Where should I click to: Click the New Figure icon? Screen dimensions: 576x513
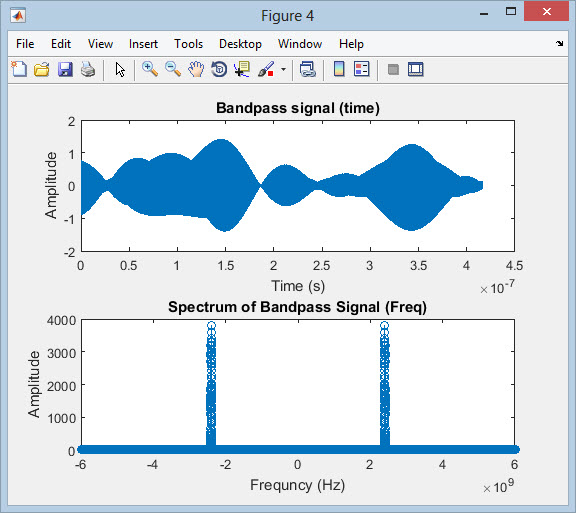pos(19,69)
